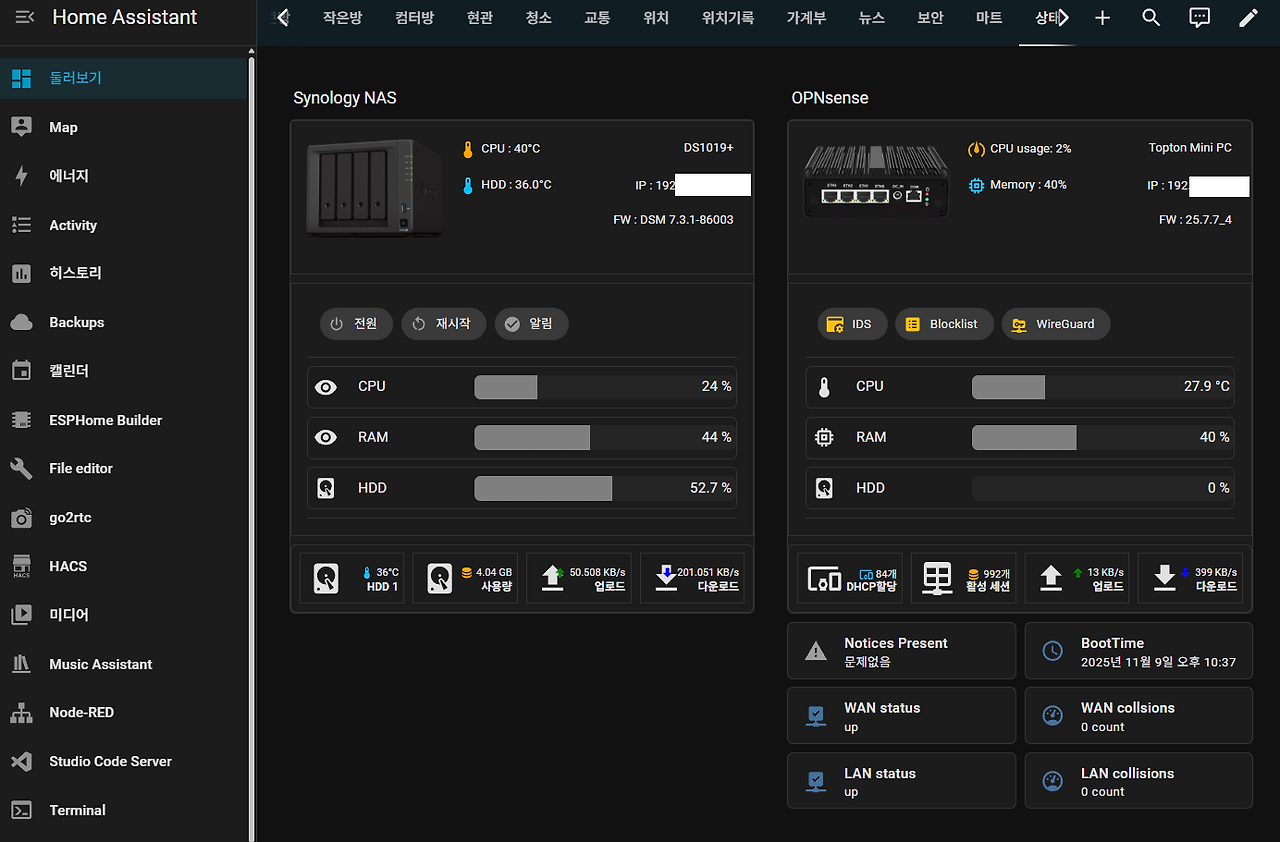Viewport: 1280px width, 842px height.
Task: Open the 캘린더 calendar page
Action: [x=123, y=371]
